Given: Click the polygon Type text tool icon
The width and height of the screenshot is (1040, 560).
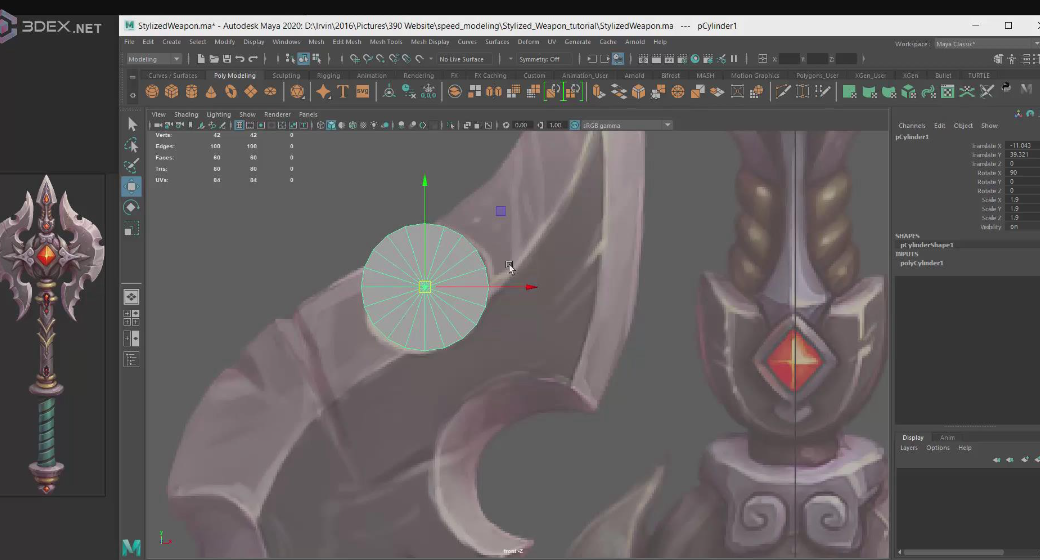Looking at the screenshot, I should coord(342,92).
